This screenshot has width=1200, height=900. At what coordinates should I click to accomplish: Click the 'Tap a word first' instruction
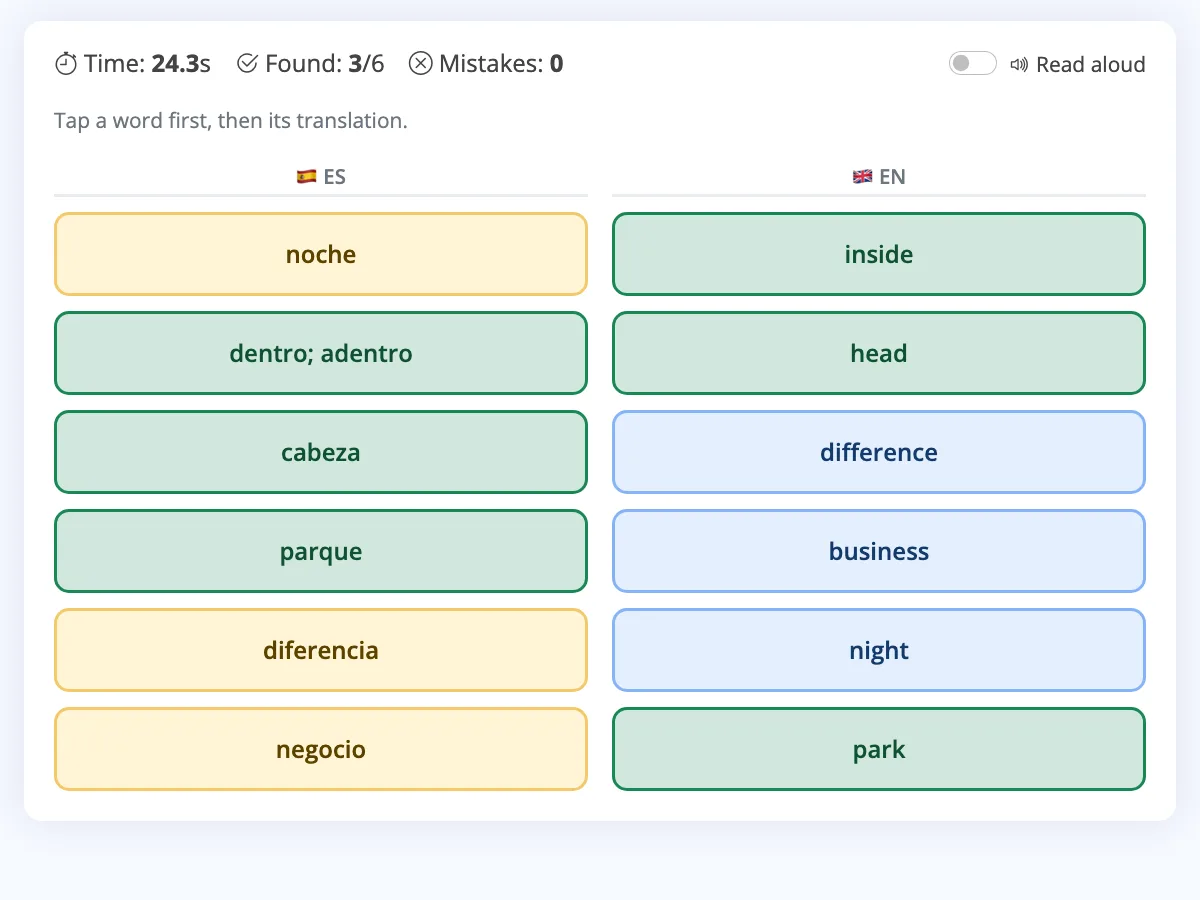(231, 121)
